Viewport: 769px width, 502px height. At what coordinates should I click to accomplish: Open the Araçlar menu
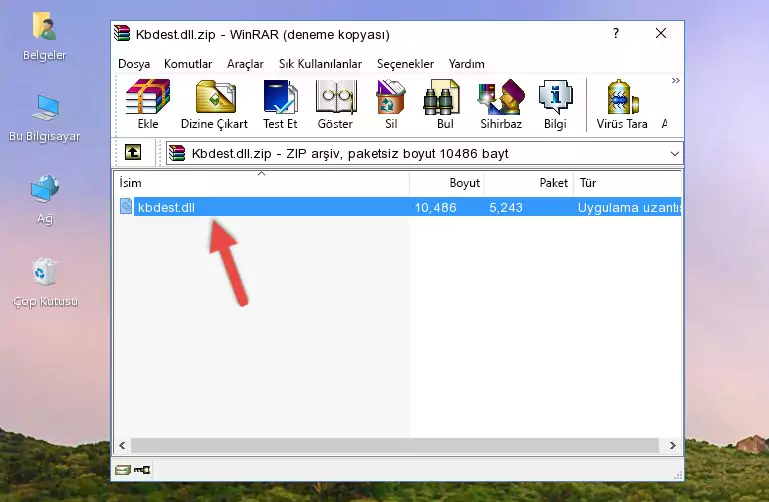(x=245, y=64)
